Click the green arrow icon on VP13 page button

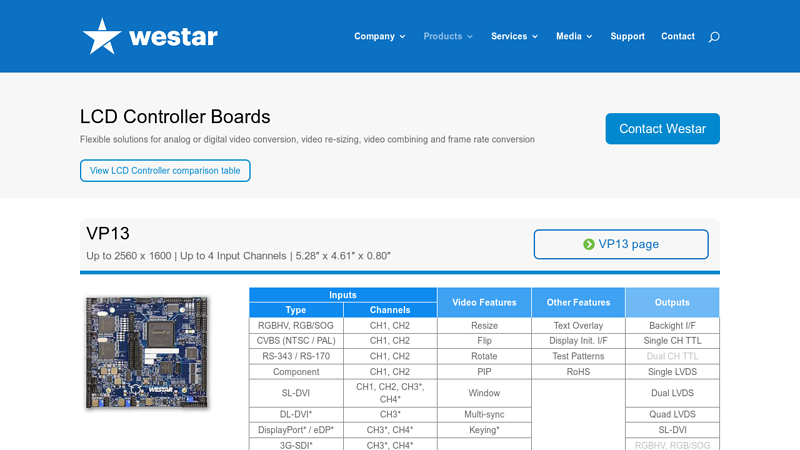click(589, 244)
